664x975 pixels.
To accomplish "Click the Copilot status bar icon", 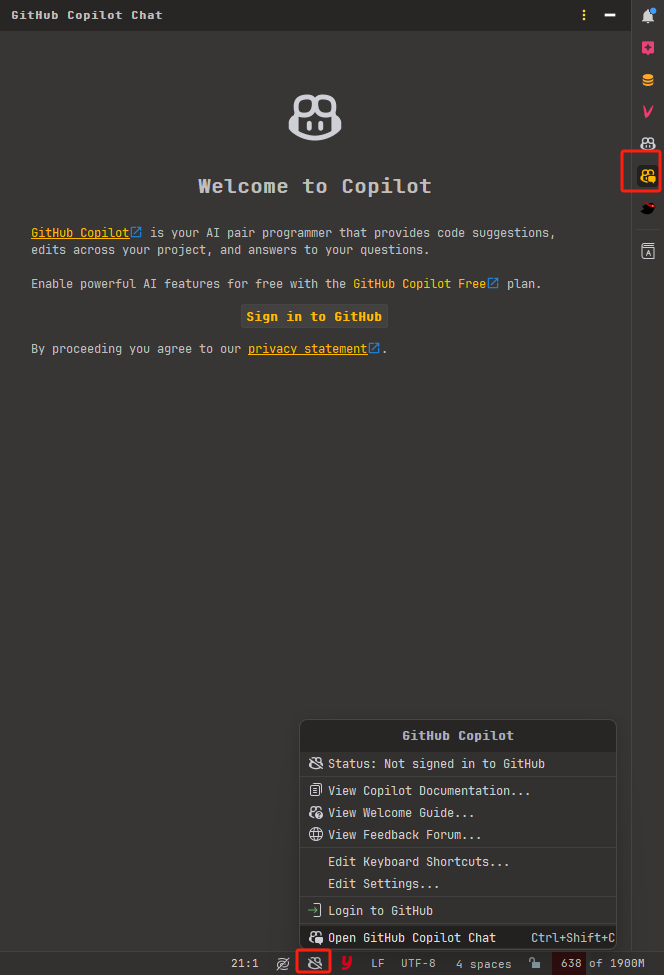I will coord(315,963).
